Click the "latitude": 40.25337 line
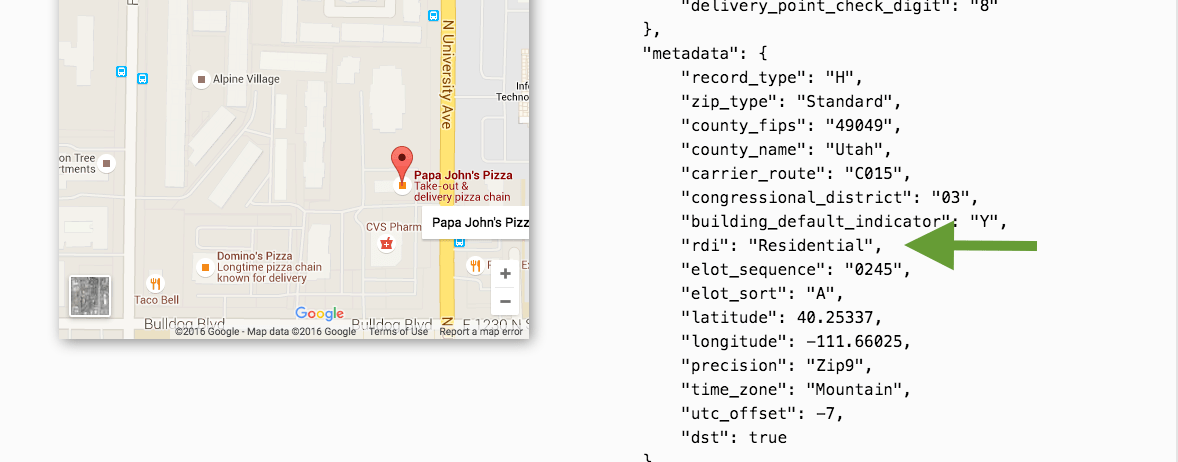This screenshot has height=462, width=1178. point(780,318)
